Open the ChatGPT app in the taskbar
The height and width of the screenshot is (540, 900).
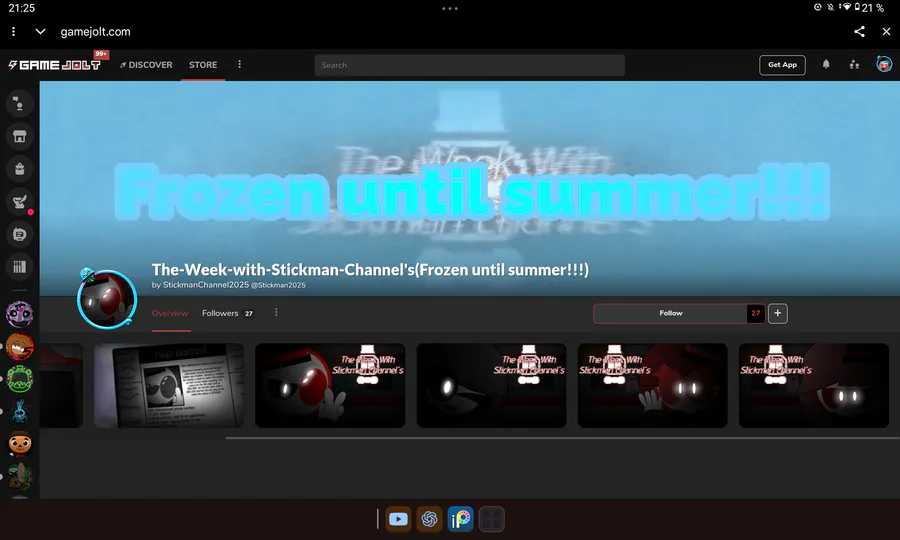tap(429, 519)
